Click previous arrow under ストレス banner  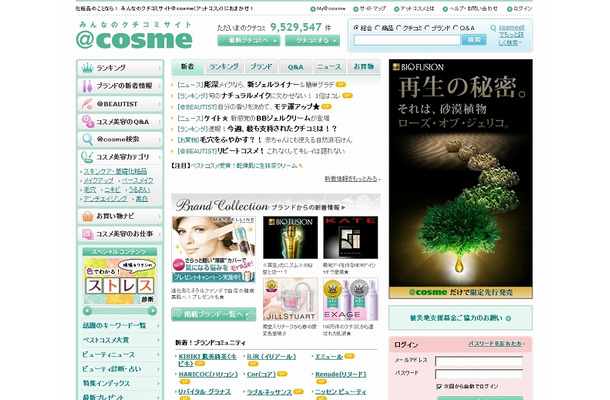coord(87,311)
